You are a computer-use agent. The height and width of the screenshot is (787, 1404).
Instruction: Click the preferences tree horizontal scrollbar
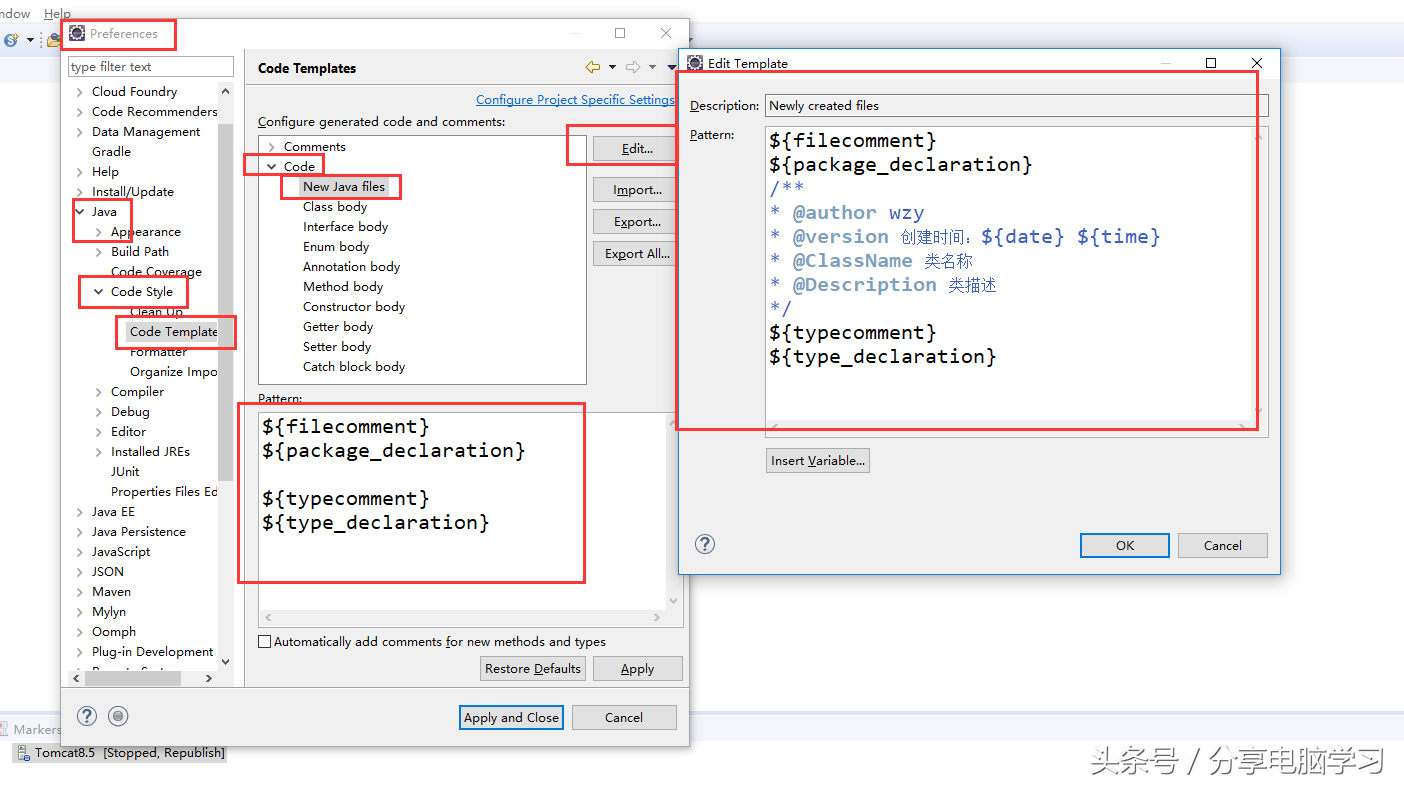point(133,678)
